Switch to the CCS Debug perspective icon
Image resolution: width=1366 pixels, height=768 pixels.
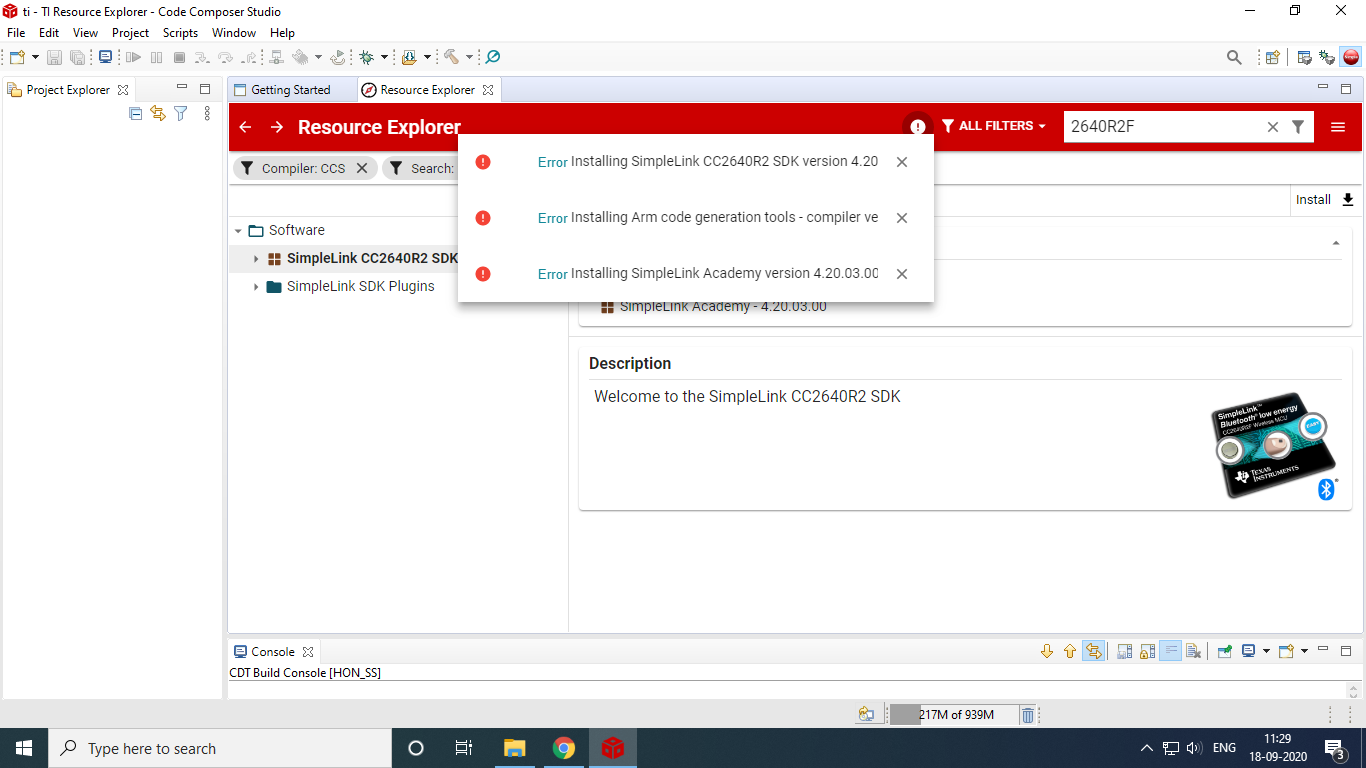click(1327, 57)
